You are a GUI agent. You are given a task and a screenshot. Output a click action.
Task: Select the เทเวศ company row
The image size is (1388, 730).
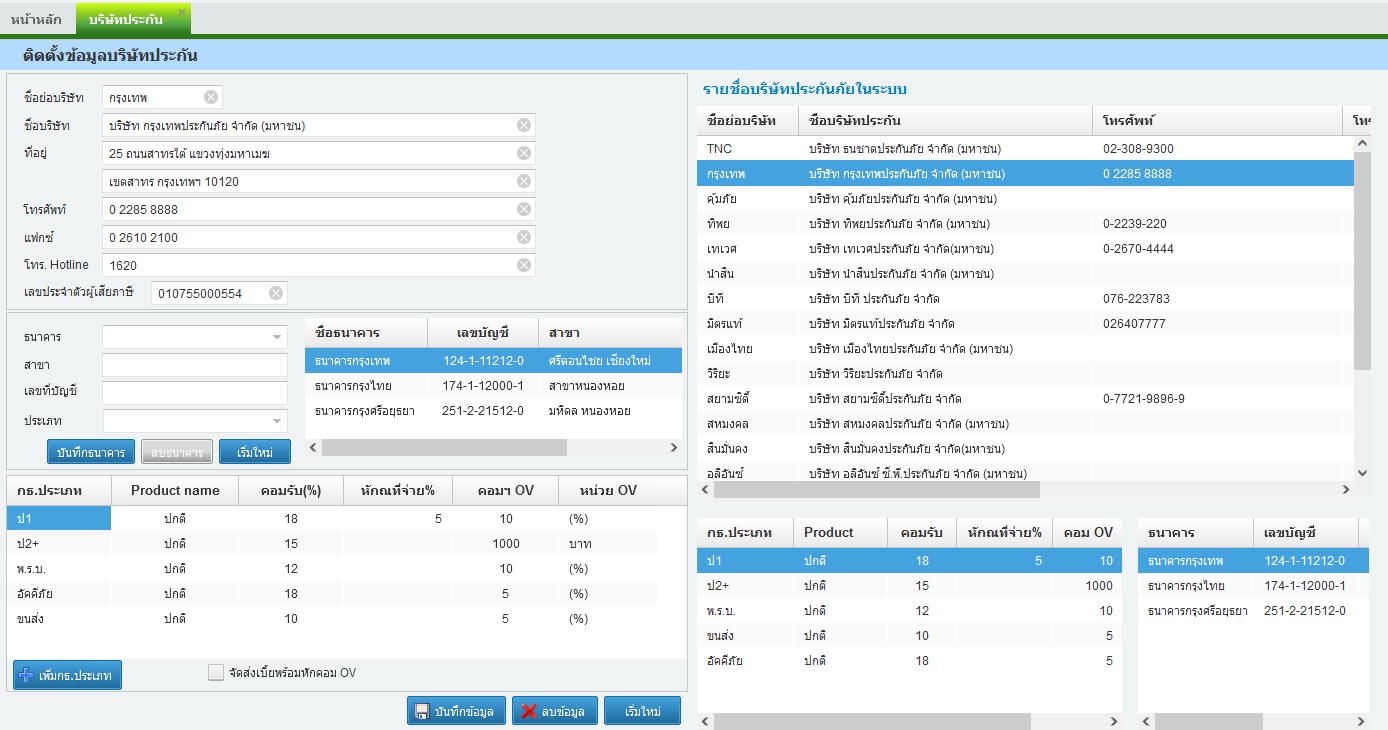(x=1025, y=248)
